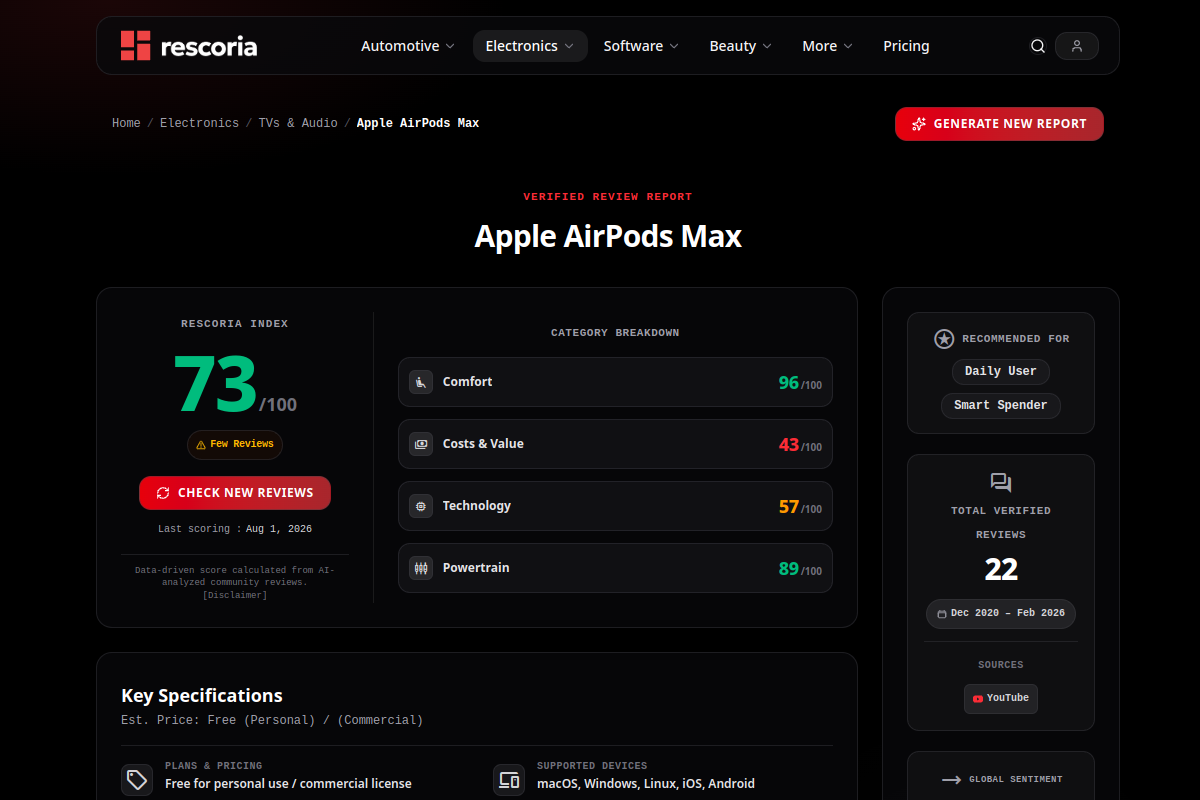Click the Comfort score 96
The width and height of the screenshot is (1200, 800).
point(789,383)
